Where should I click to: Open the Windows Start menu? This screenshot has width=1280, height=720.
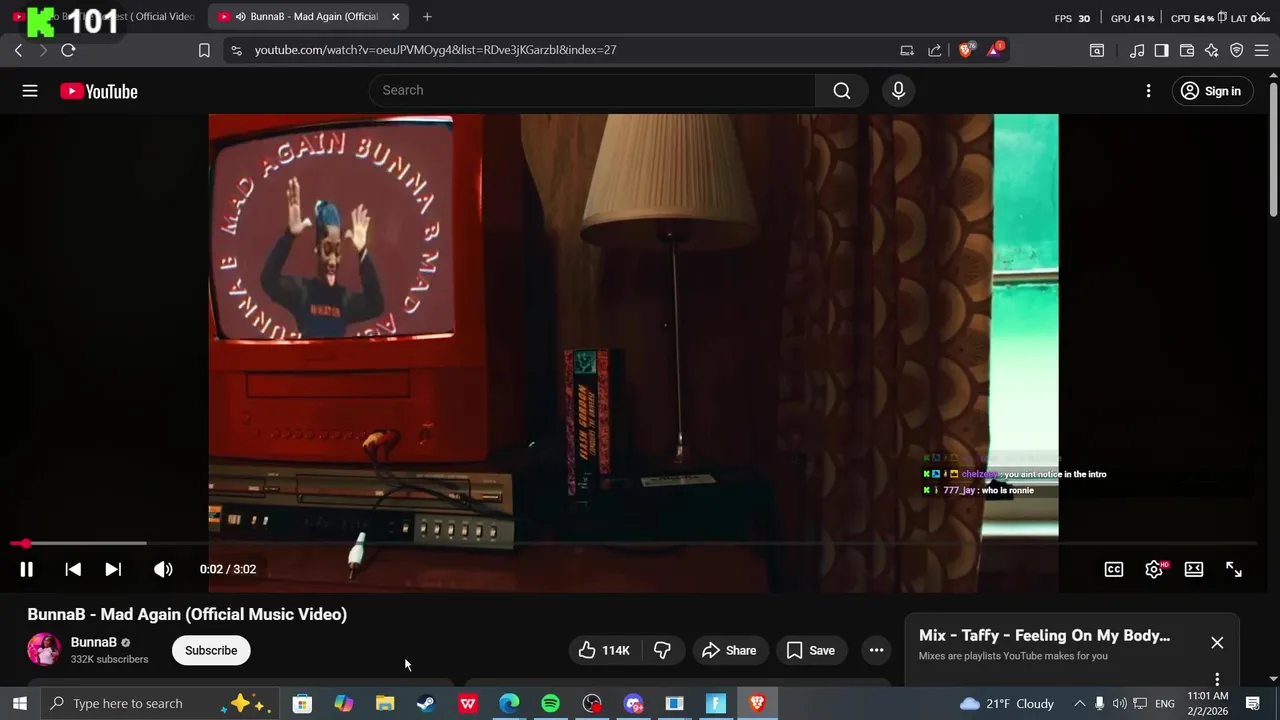click(19, 703)
